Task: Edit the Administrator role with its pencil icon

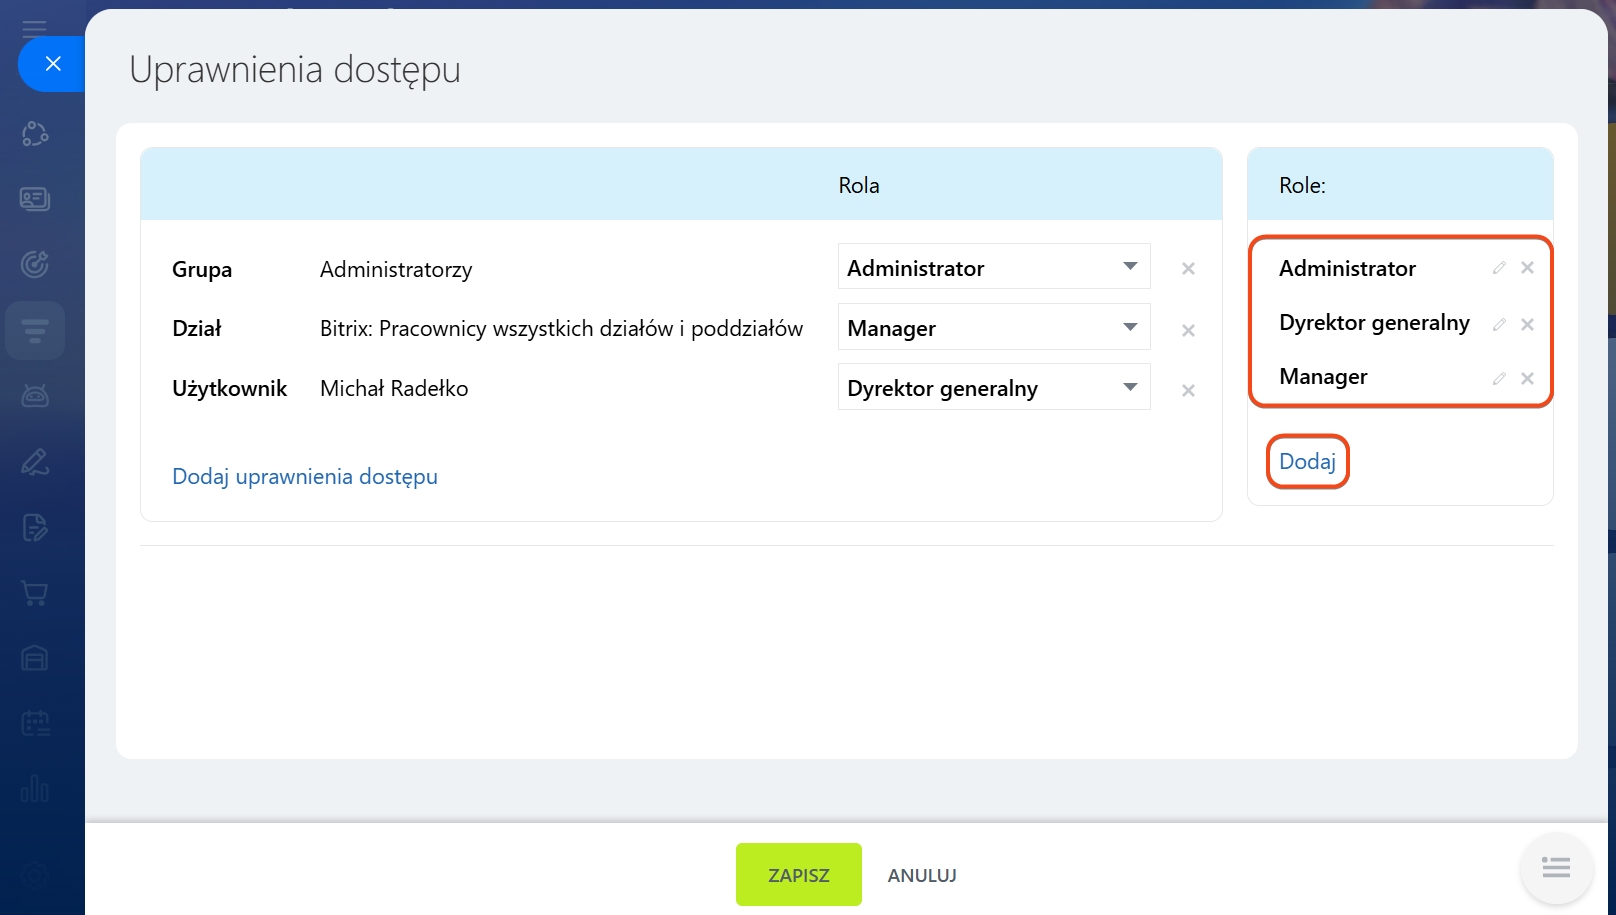Action: click(x=1499, y=268)
